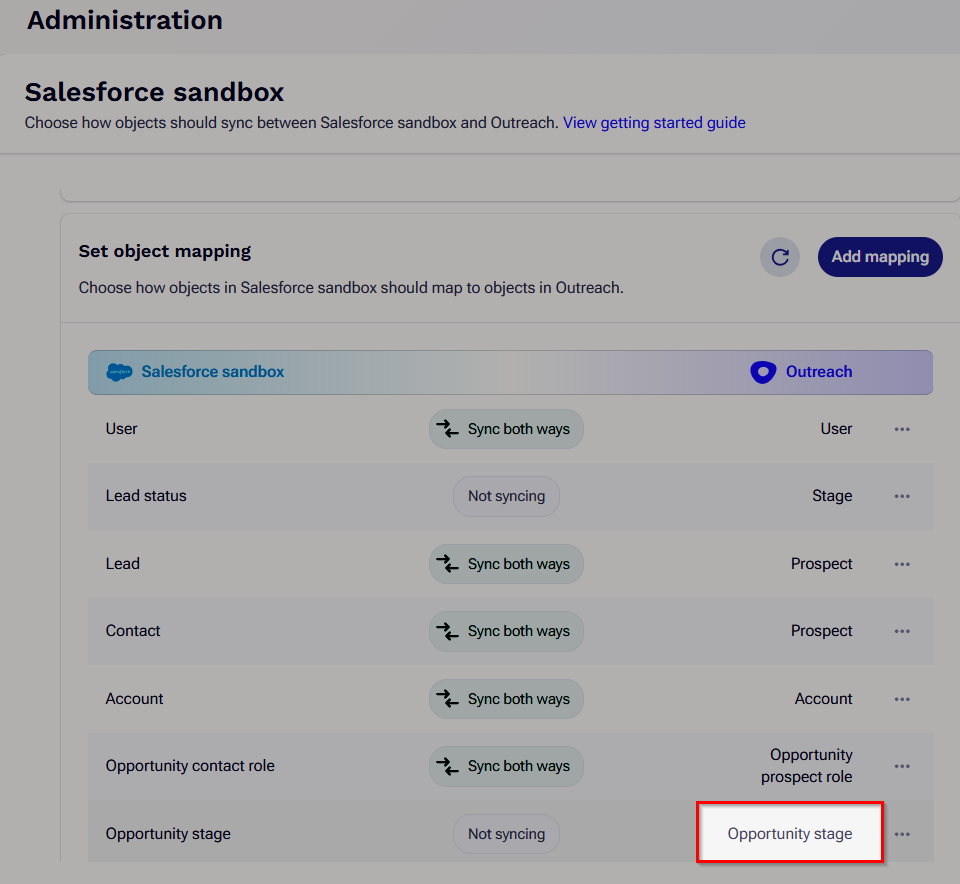Click the Salesforce sandbox page heading
Viewport: 960px width, 884px height.
pyautogui.click(x=154, y=92)
